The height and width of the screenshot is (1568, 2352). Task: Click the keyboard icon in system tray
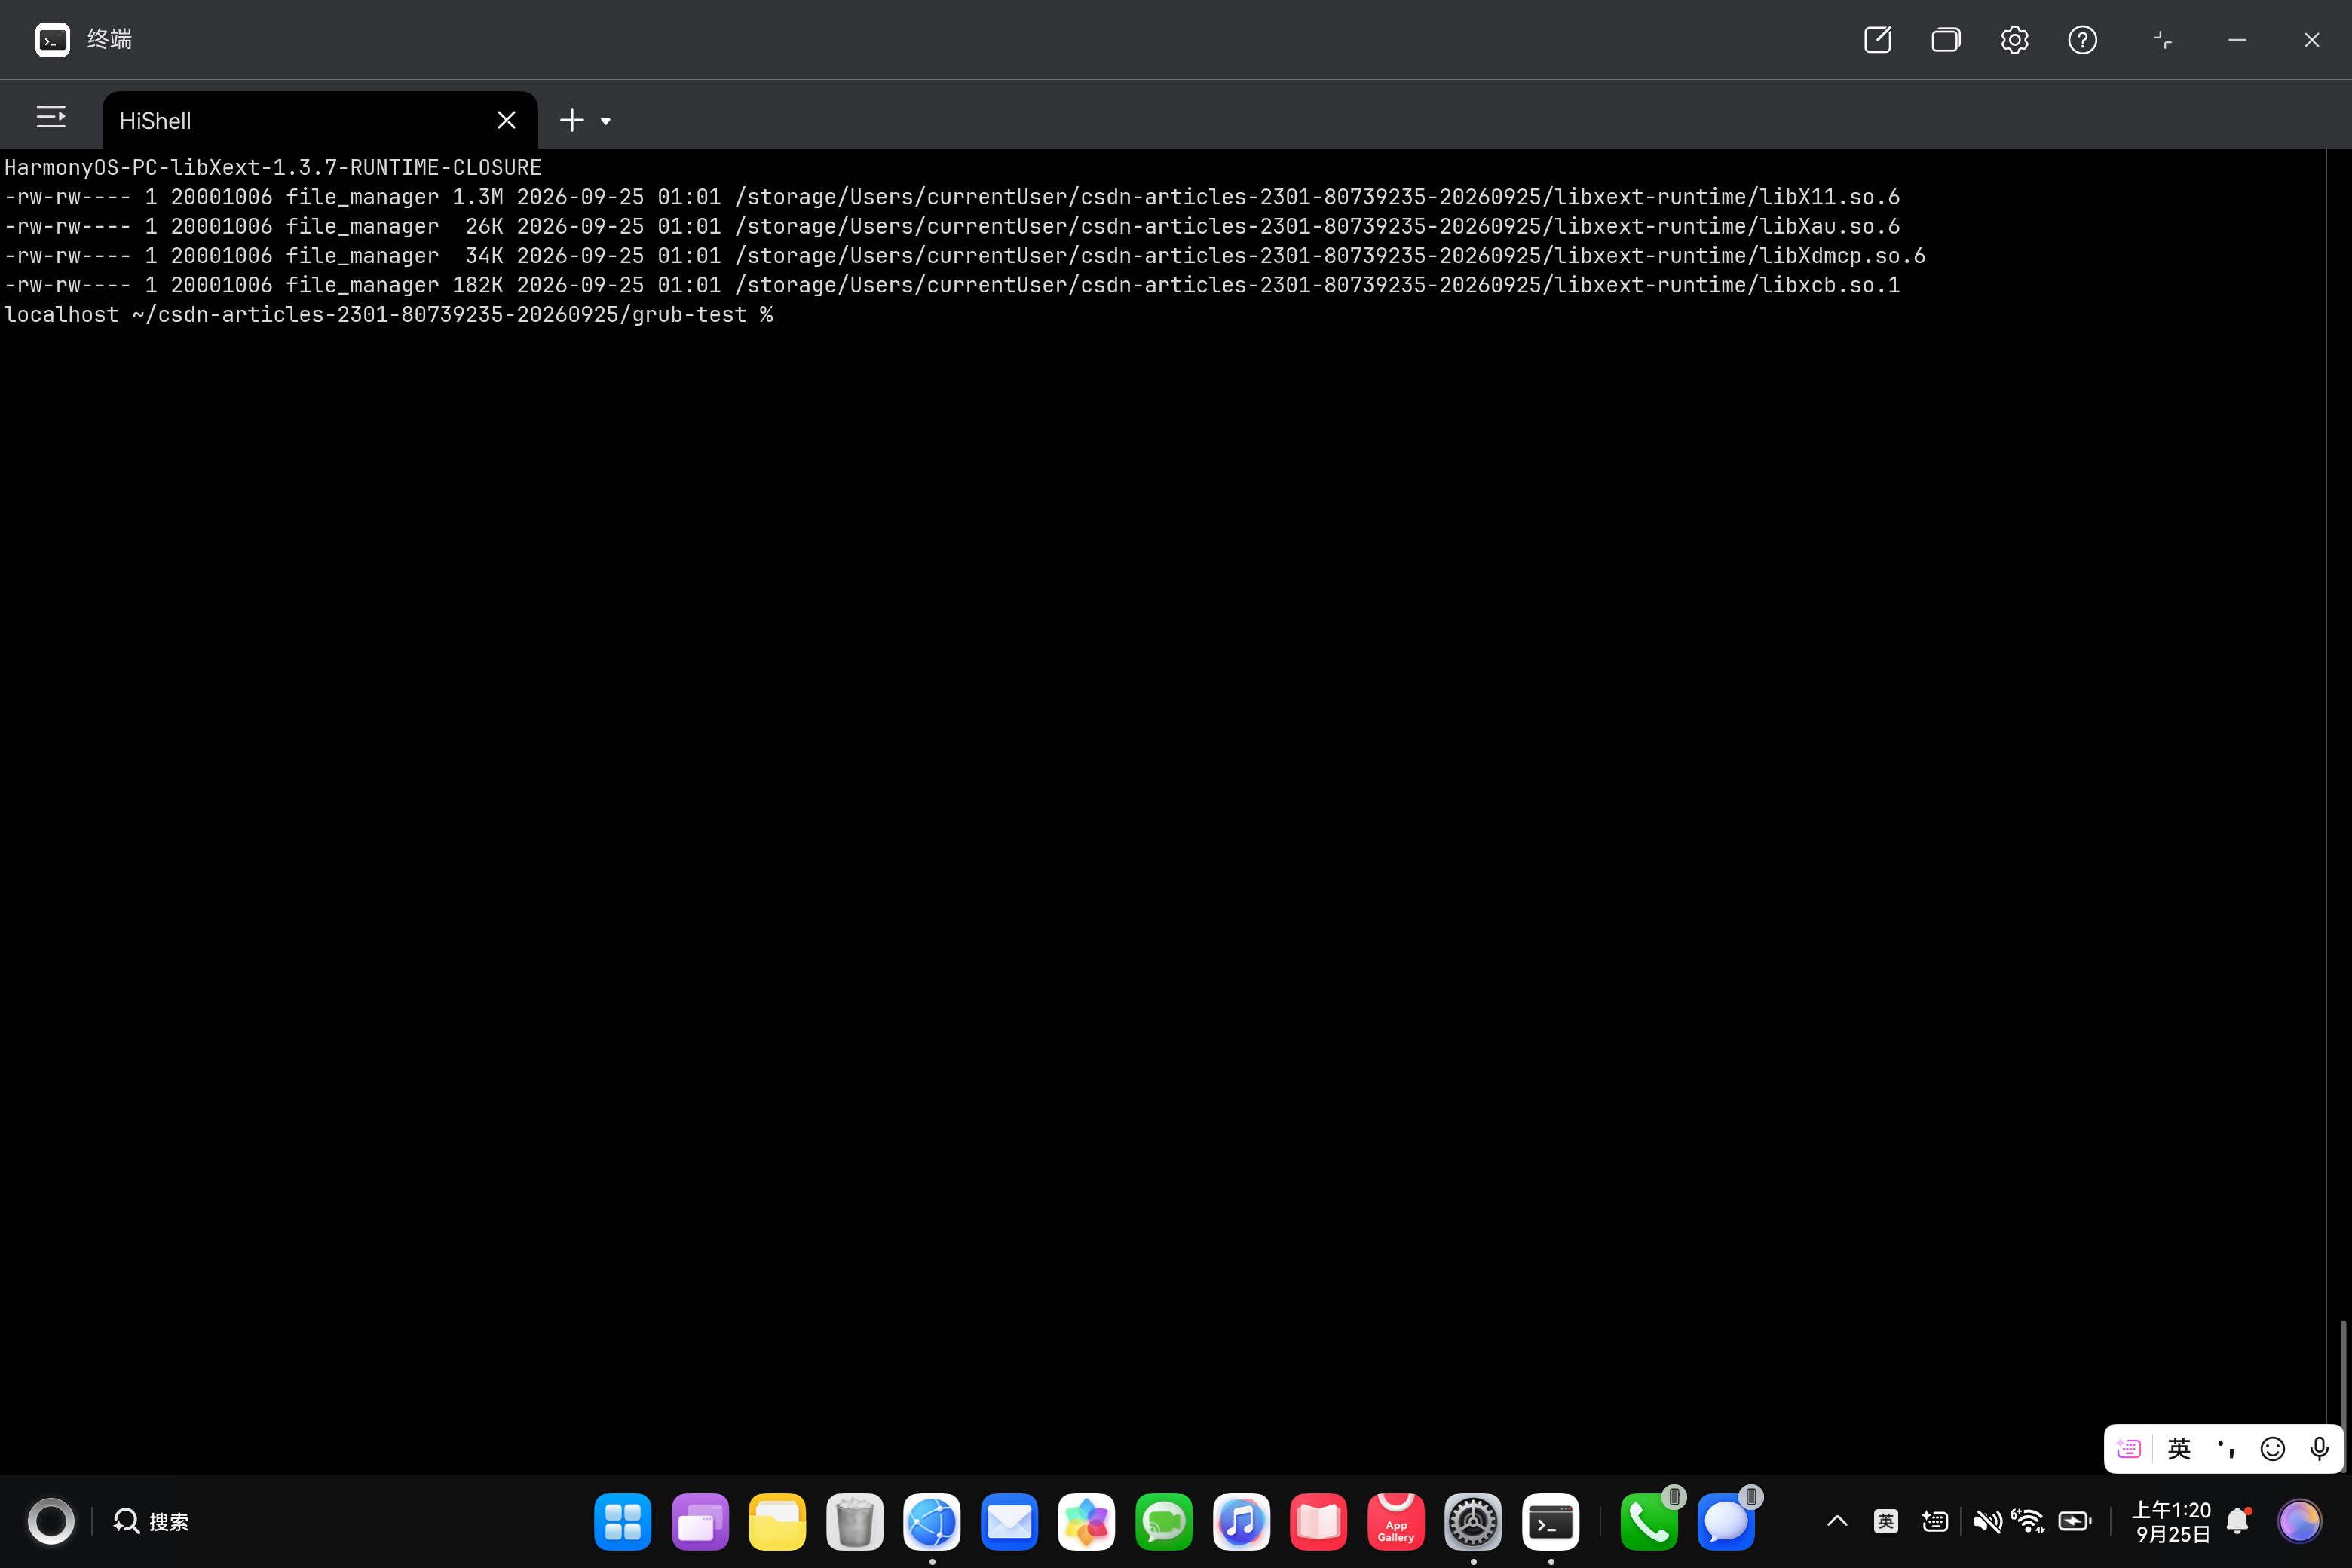click(x=1935, y=1521)
